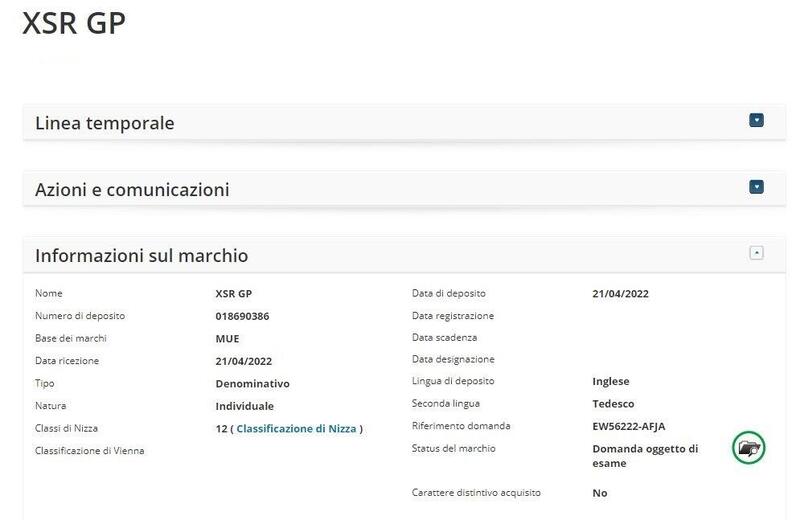Select the Data ricezione date value
This screenshot has height=520, width=800.
coord(244,361)
